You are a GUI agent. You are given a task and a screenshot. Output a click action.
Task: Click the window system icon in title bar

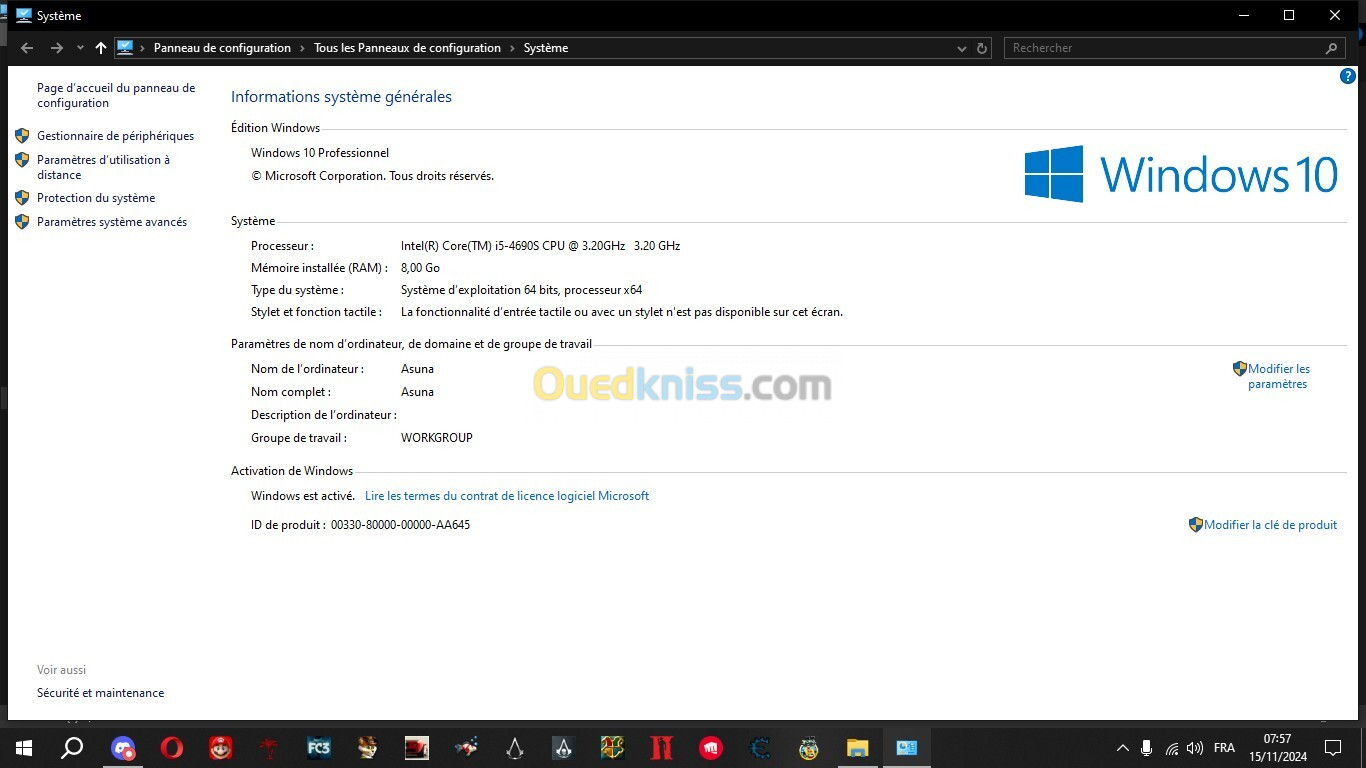24,15
